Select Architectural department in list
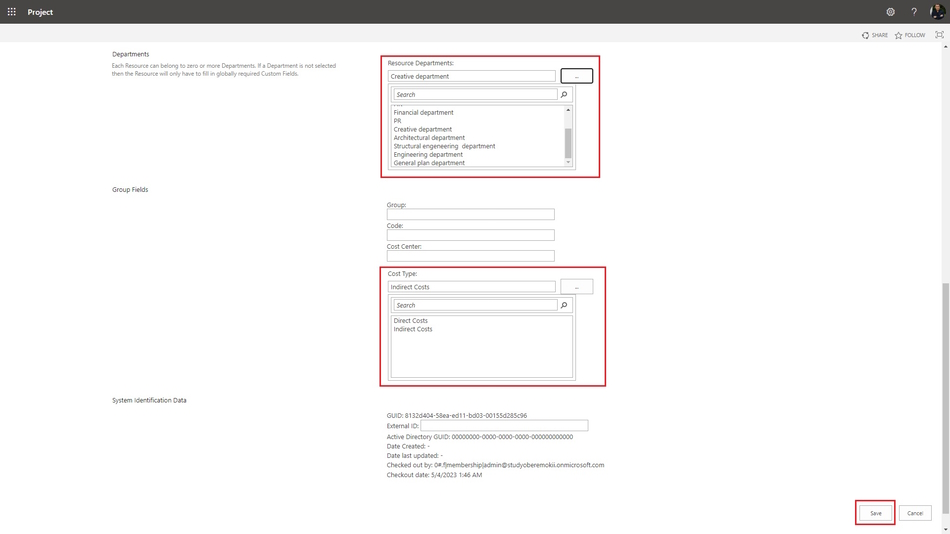950x534 pixels. click(x=429, y=138)
